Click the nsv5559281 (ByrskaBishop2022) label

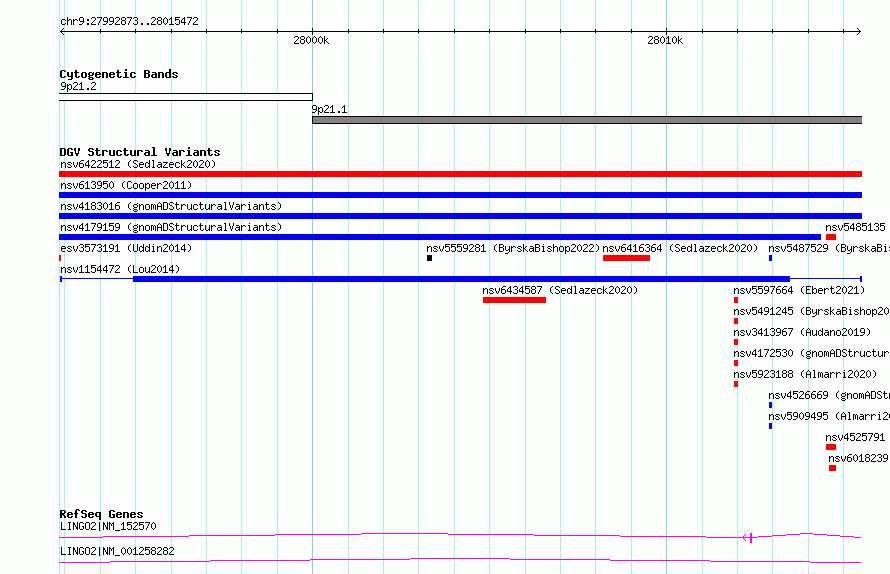pyautogui.click(x=513, y=248)
